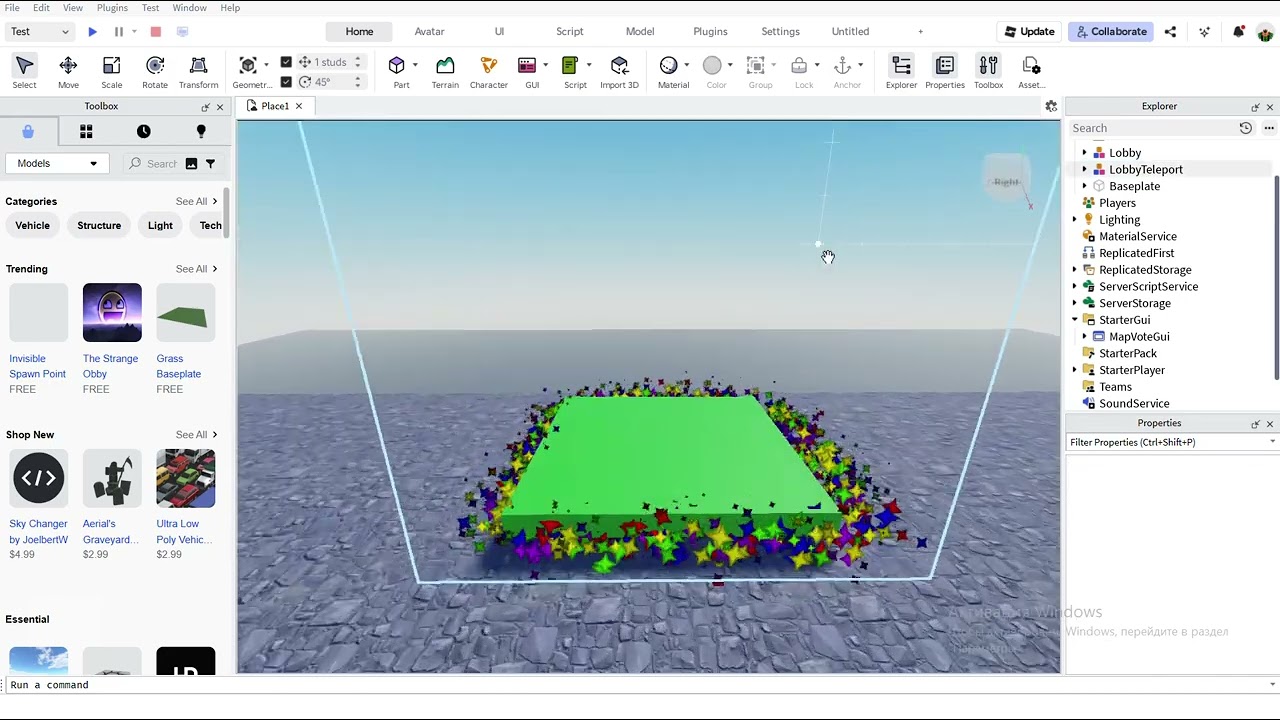This screenshot has height=720, width=1280.
Task: Switch to the UI ribbon tab
Action: coord(499,32)
